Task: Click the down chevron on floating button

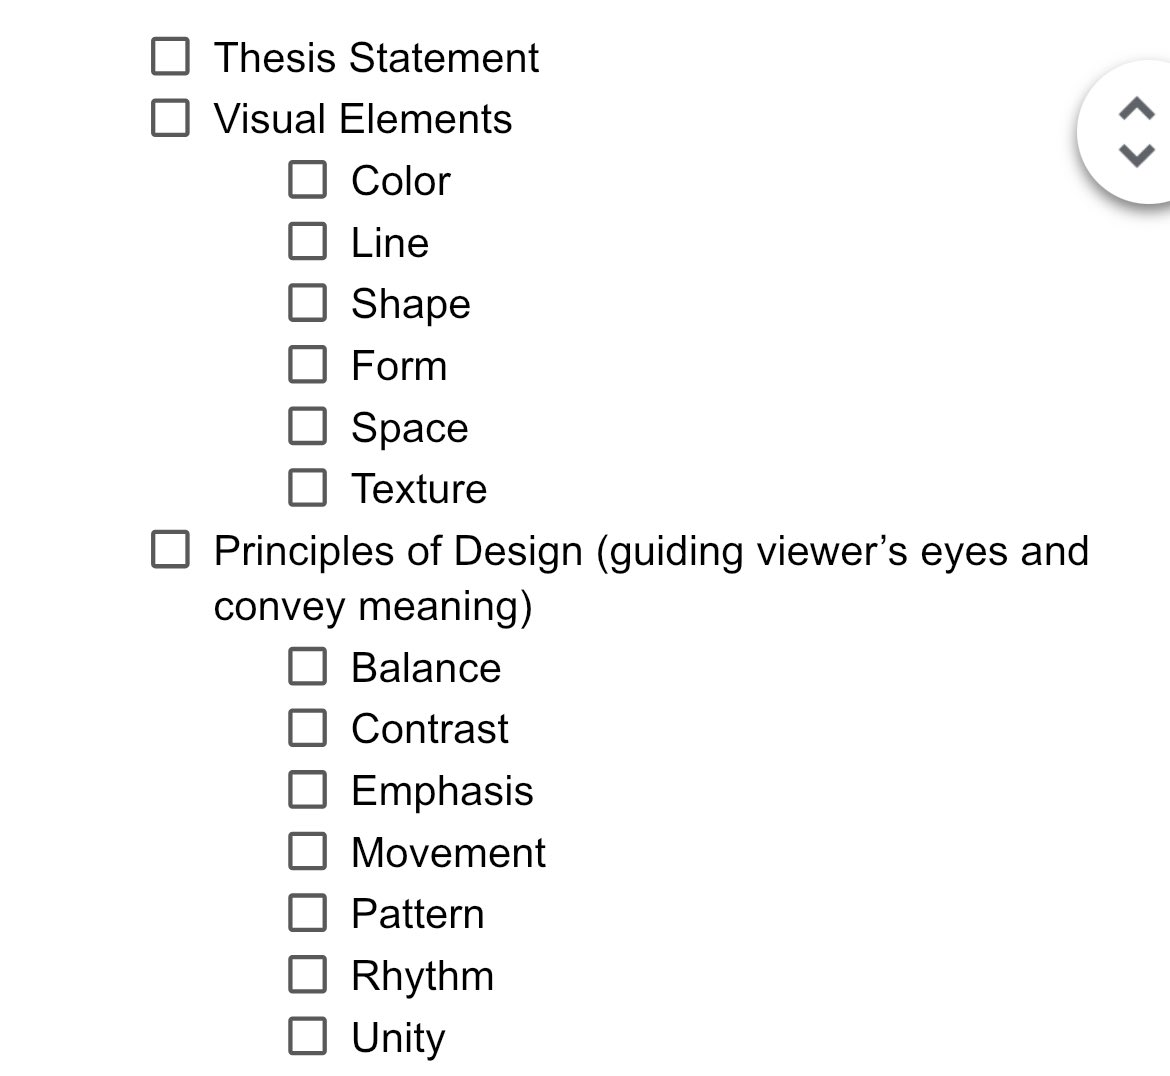Action: tap(1136, 155)
